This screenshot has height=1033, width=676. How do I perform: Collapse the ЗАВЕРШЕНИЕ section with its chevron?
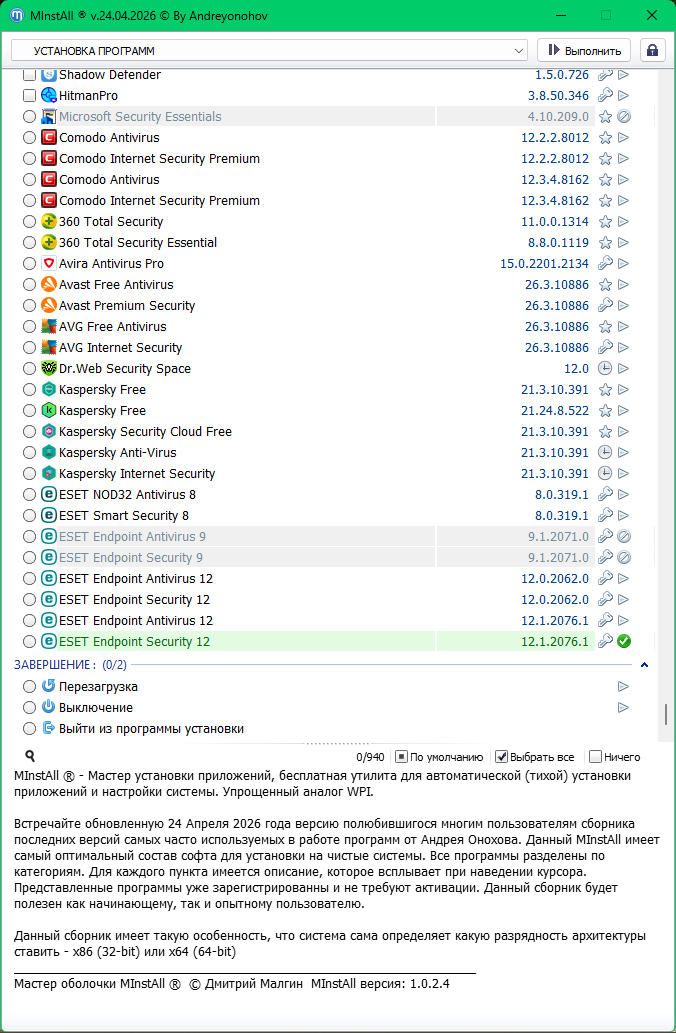coord(644,665)
